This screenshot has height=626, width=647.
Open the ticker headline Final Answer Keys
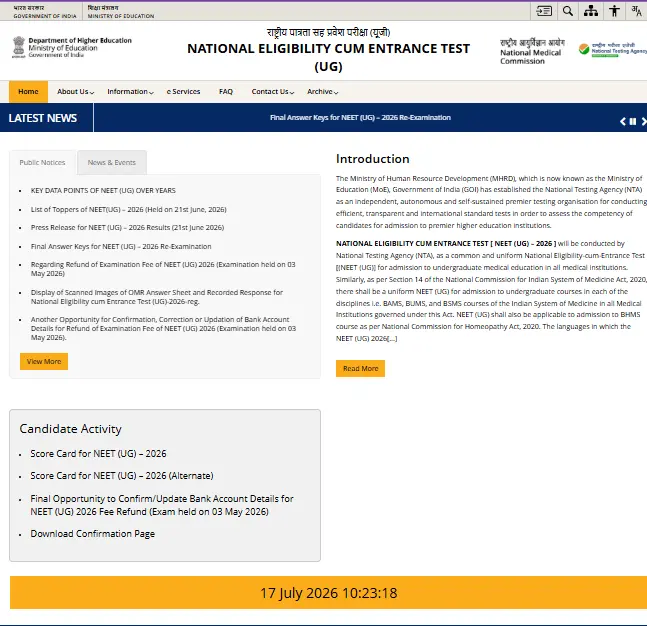360,118
